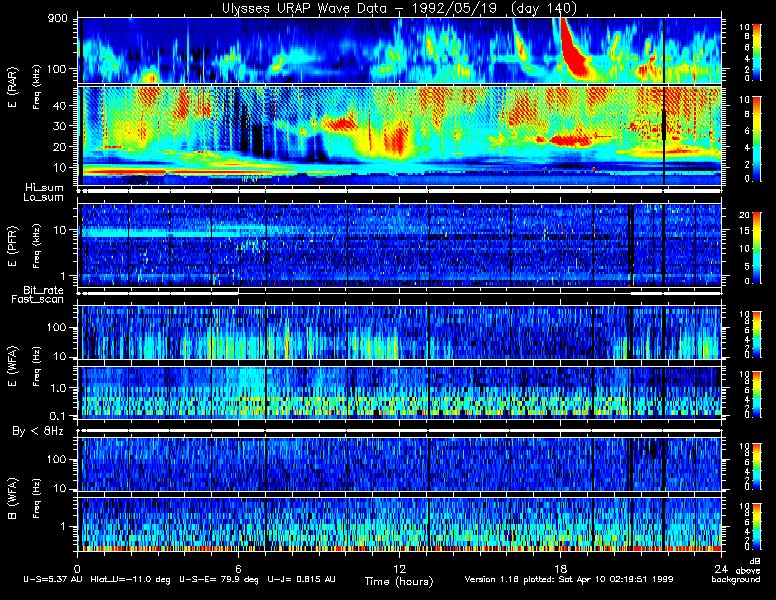Click the '6' hour tick on the time axis
Screen dimensions: 776x600
click(238, 568)
